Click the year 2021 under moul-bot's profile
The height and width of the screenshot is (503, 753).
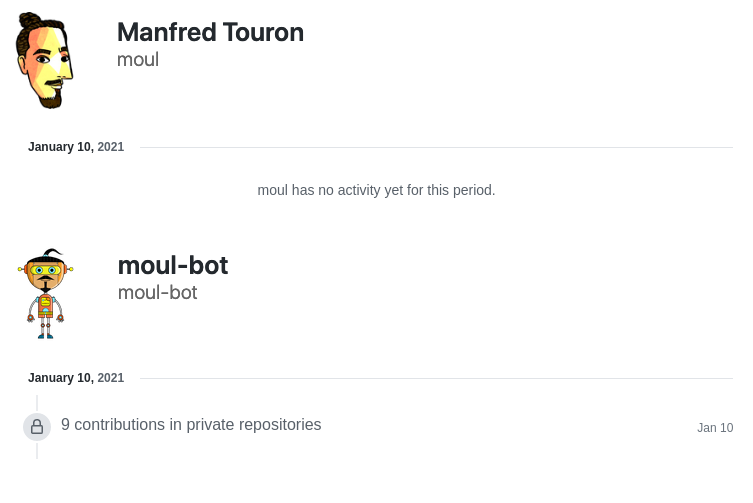111,378
